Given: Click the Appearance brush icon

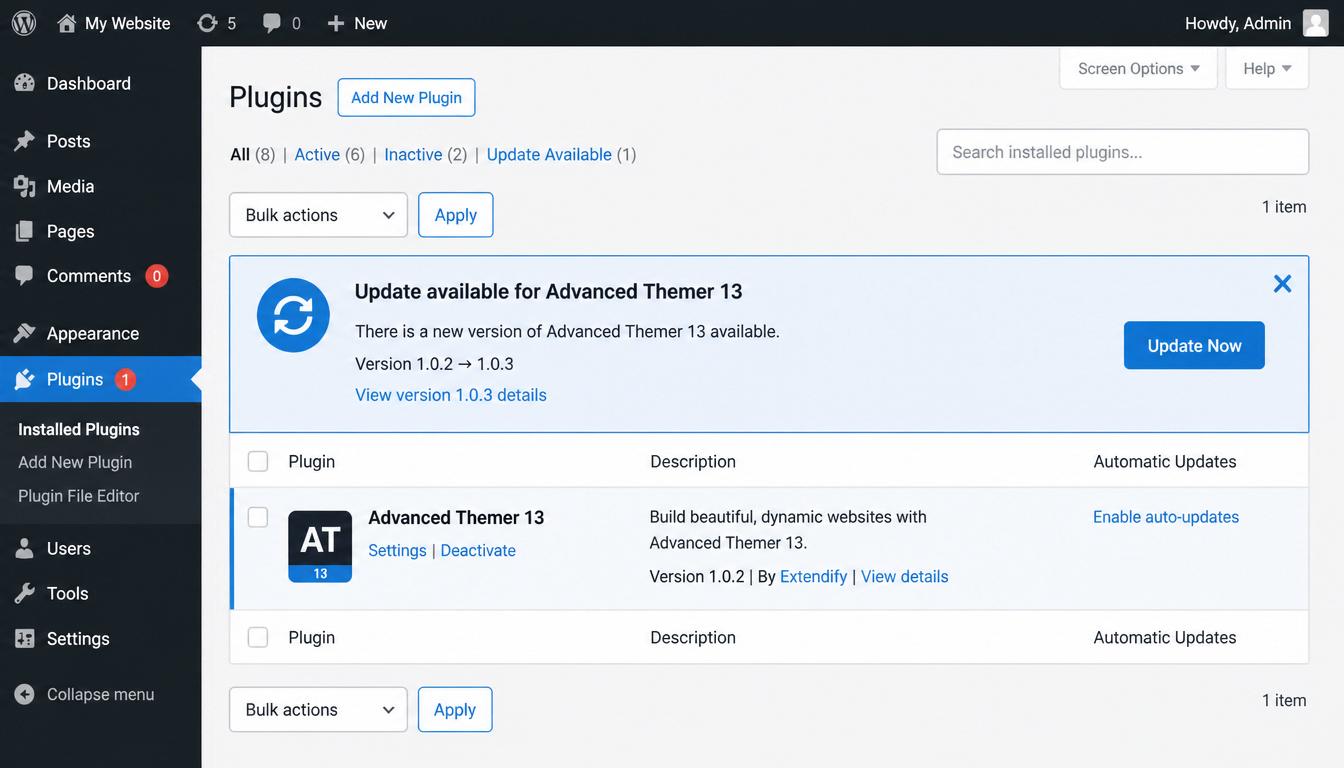Looking at the screenshot, I should (x=25, y=333).
